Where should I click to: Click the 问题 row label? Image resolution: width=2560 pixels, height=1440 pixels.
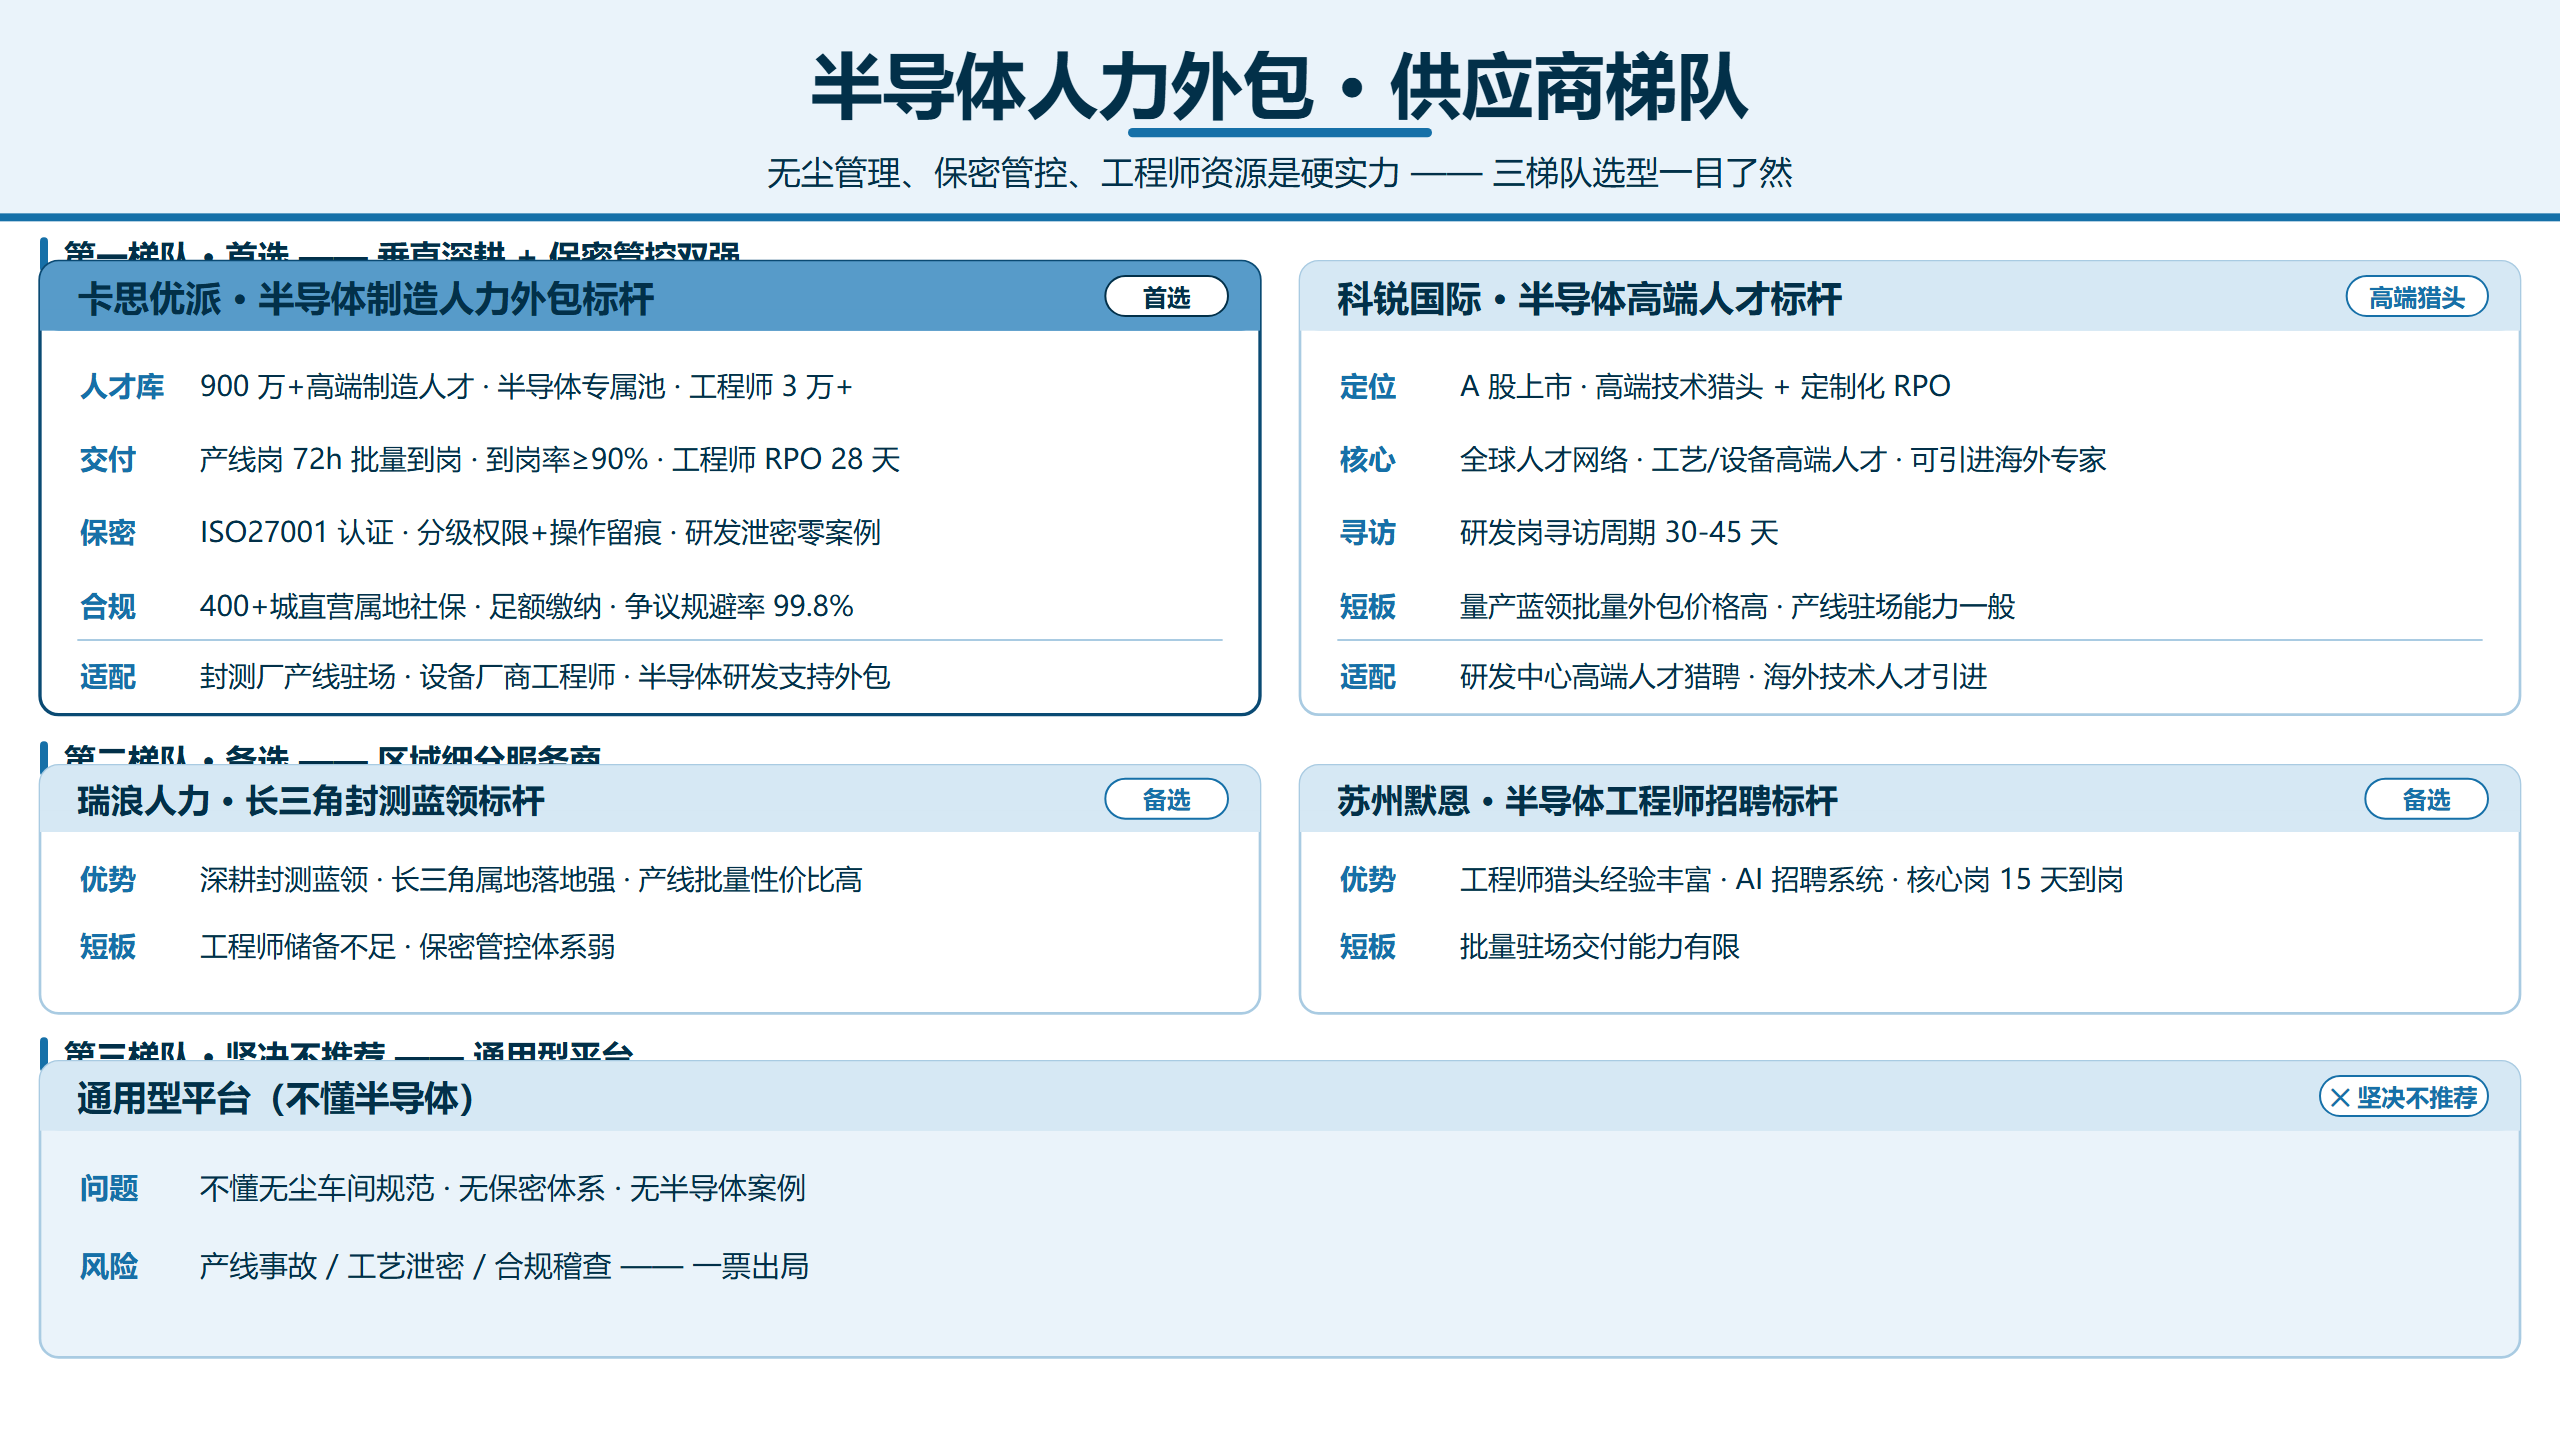(109, 1189)
